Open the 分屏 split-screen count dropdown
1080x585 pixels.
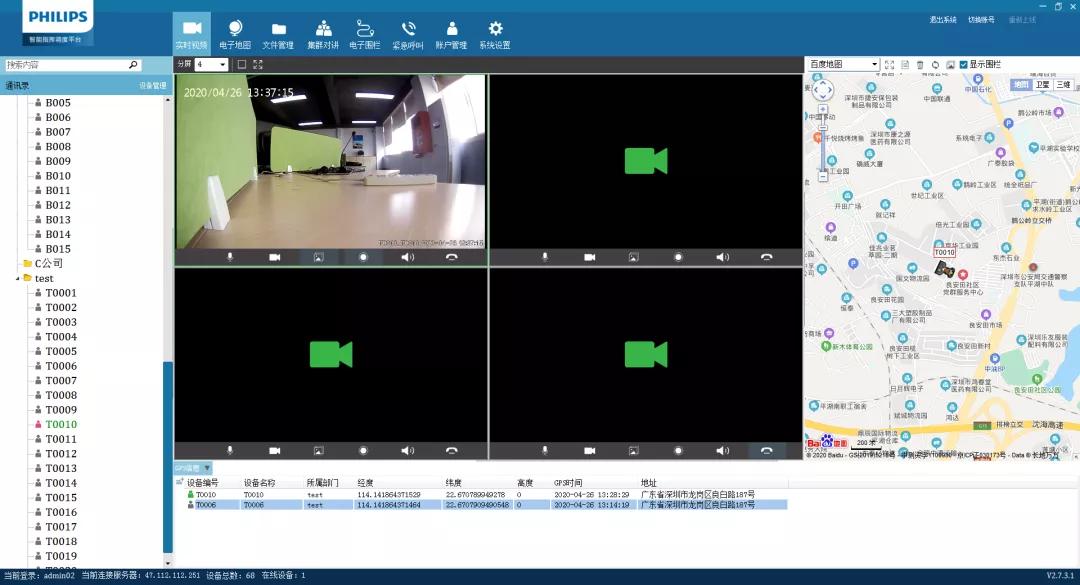tap(212, 64)
